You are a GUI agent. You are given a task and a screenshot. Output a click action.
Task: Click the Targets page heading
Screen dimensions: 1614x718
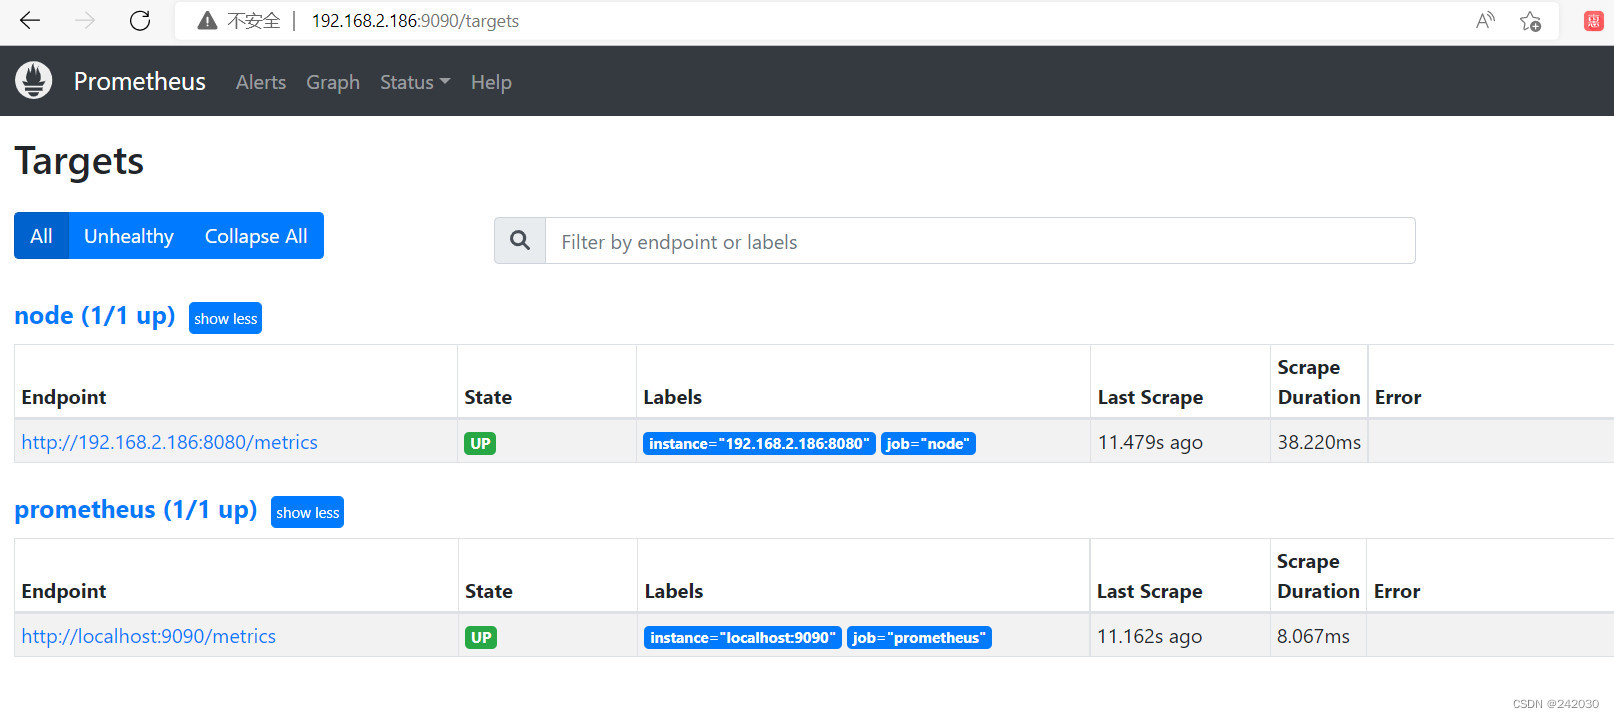point(79,161)
